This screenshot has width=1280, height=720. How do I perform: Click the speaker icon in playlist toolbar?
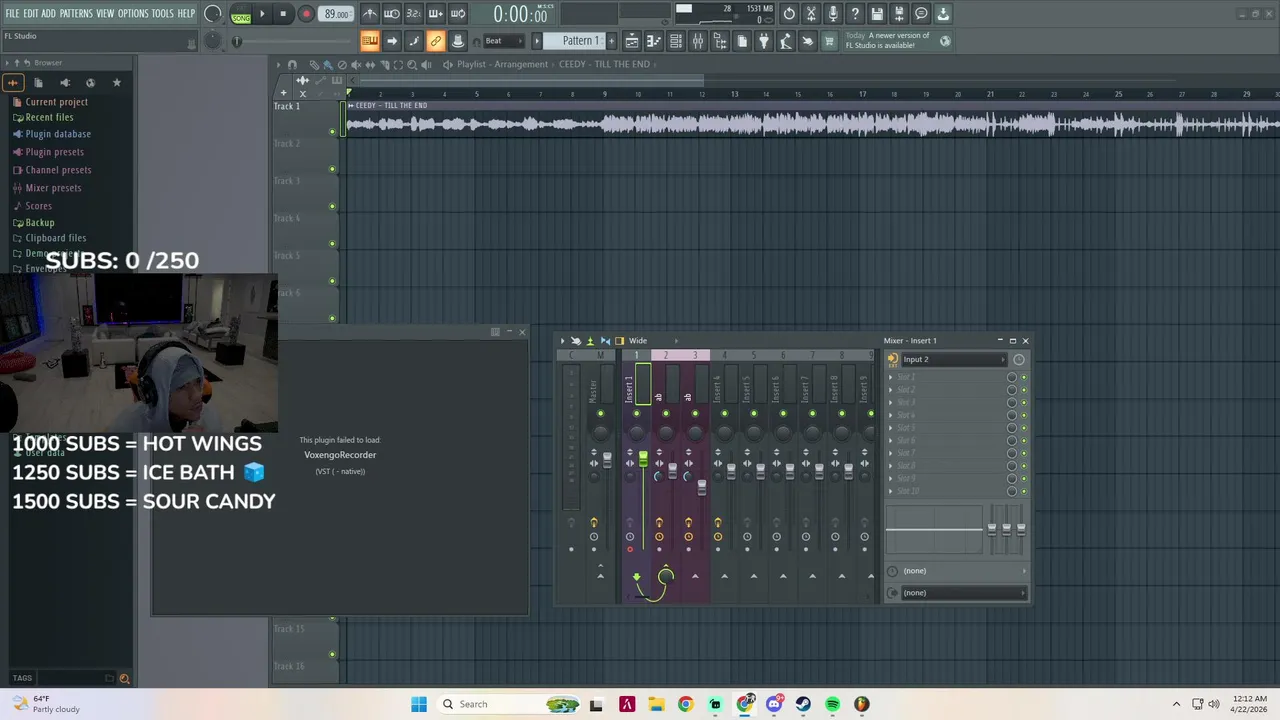425,64
